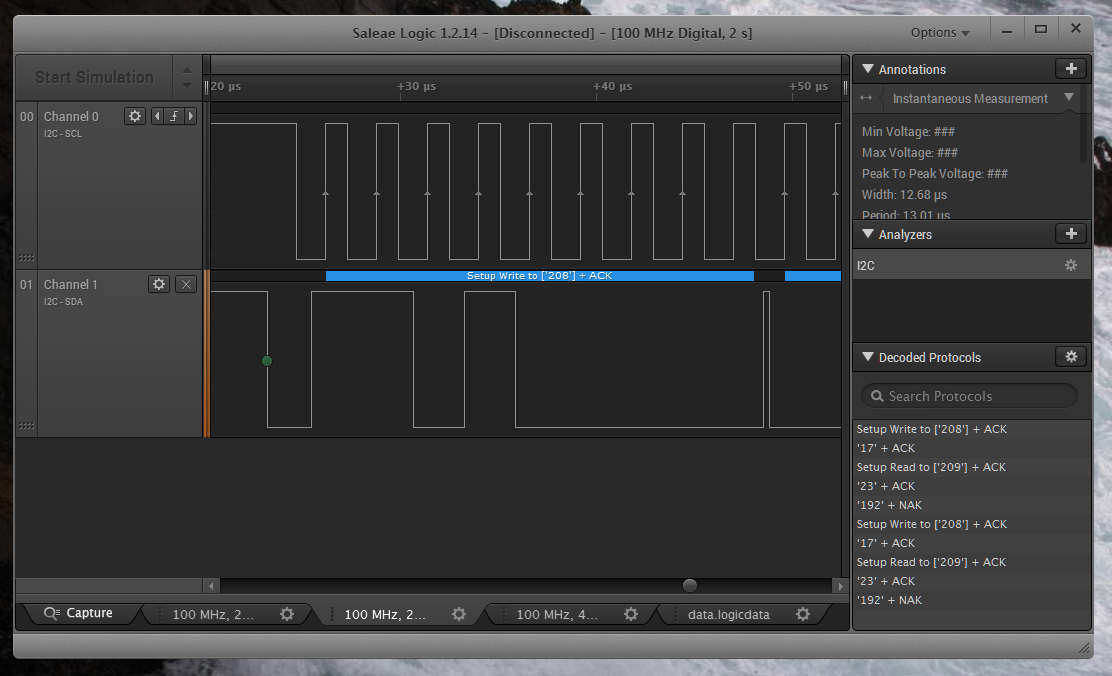1112x676 pixels.
Task: Select second ''23' + ACK' decoded row
Action: [x=971, y=581]
